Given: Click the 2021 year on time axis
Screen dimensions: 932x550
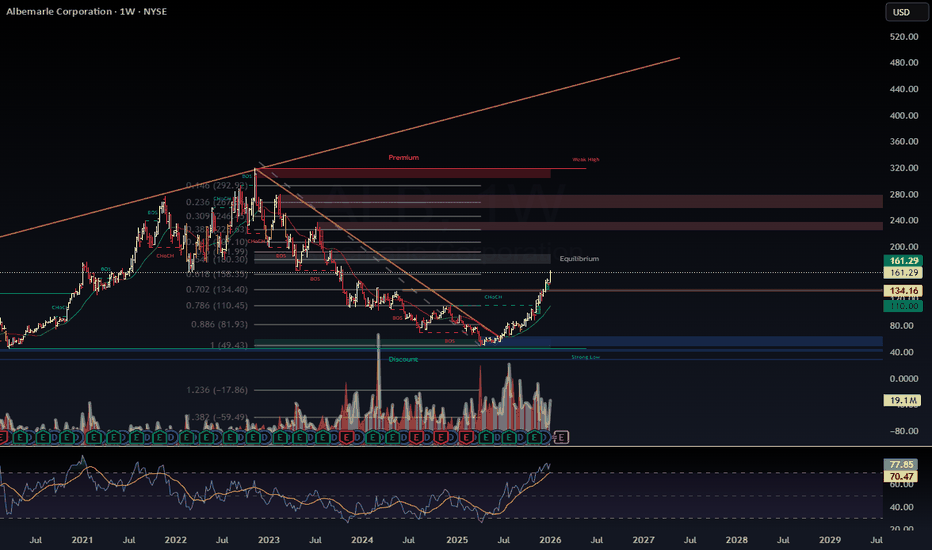Looking at the screenshot, I should coord(82,540).
